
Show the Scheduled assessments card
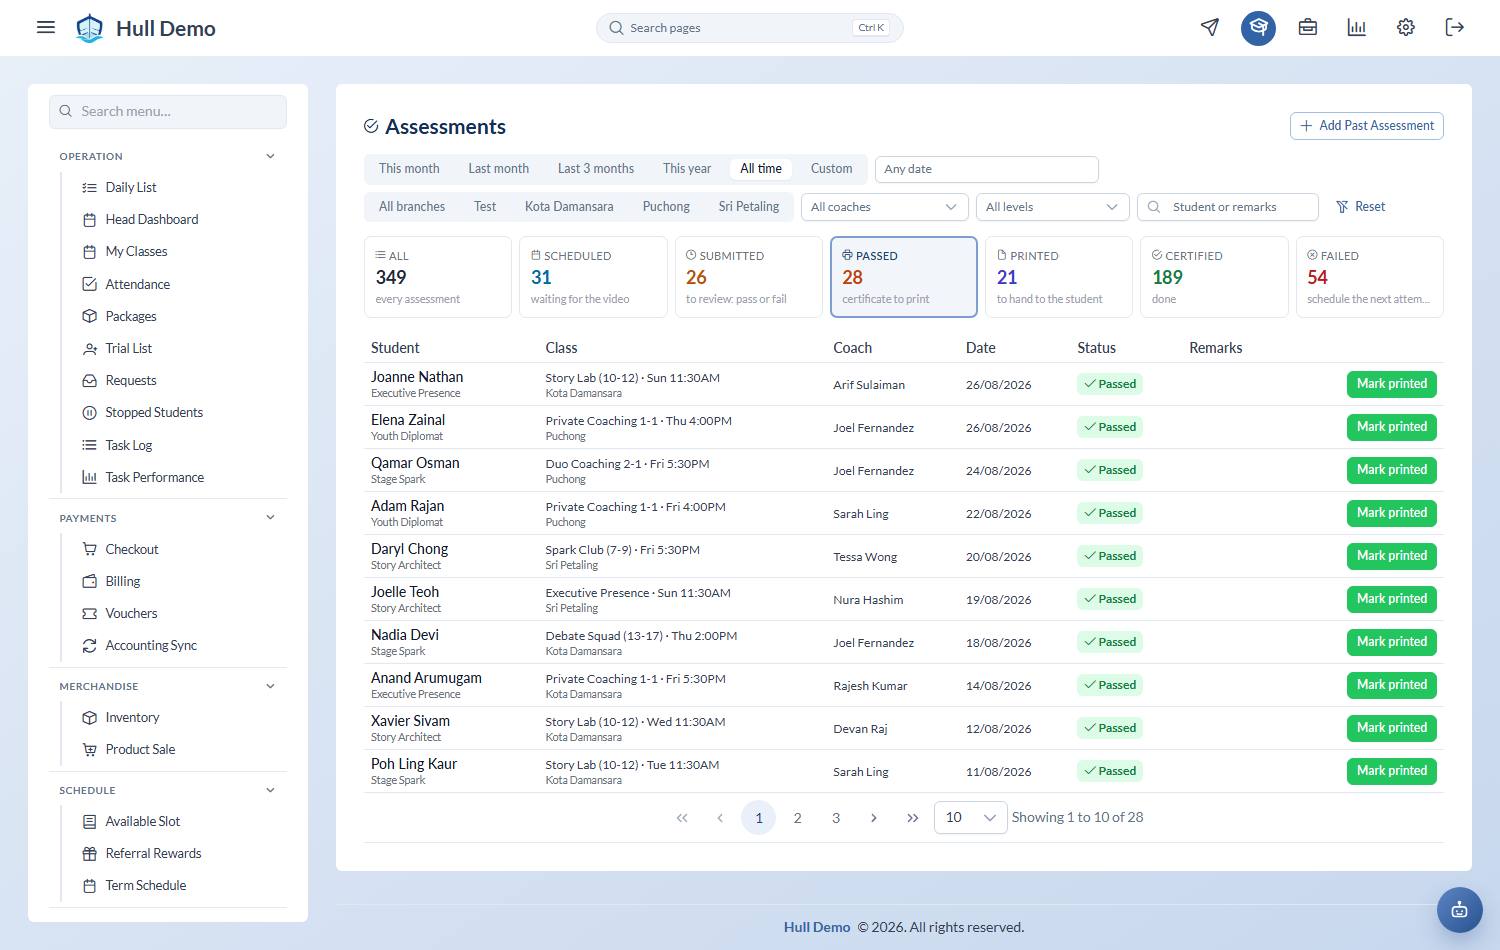tap(593, 277)
